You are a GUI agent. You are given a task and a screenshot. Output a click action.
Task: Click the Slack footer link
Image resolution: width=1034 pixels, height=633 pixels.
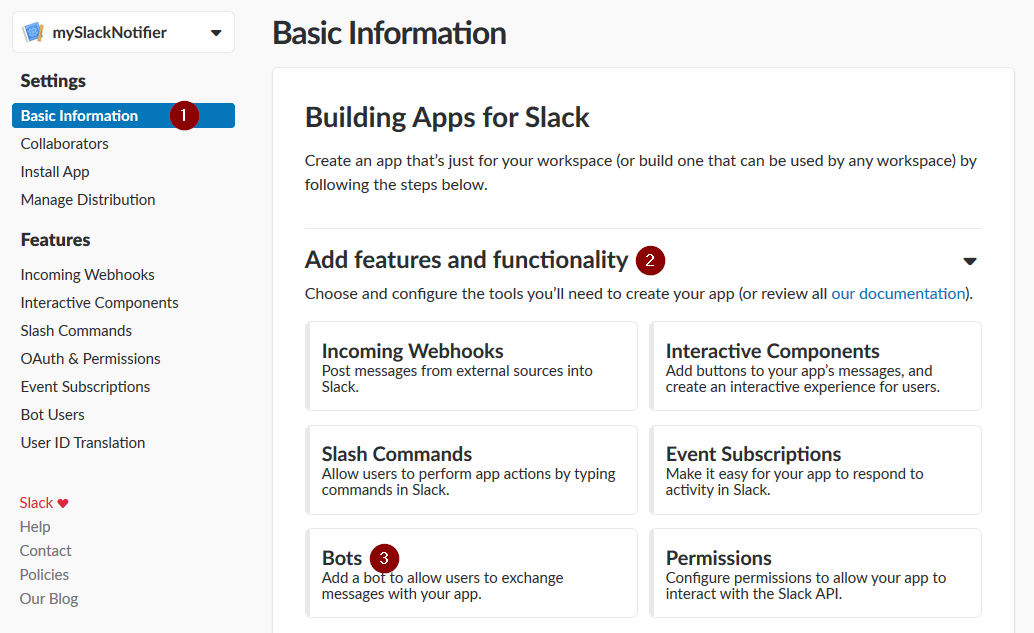[x=36, y=503]
